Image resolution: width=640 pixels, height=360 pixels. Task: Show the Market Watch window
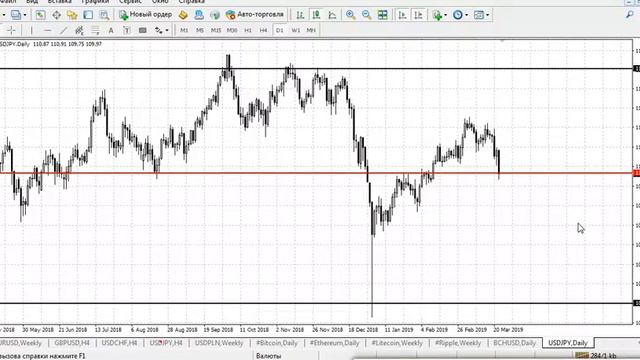pos(40,15)
